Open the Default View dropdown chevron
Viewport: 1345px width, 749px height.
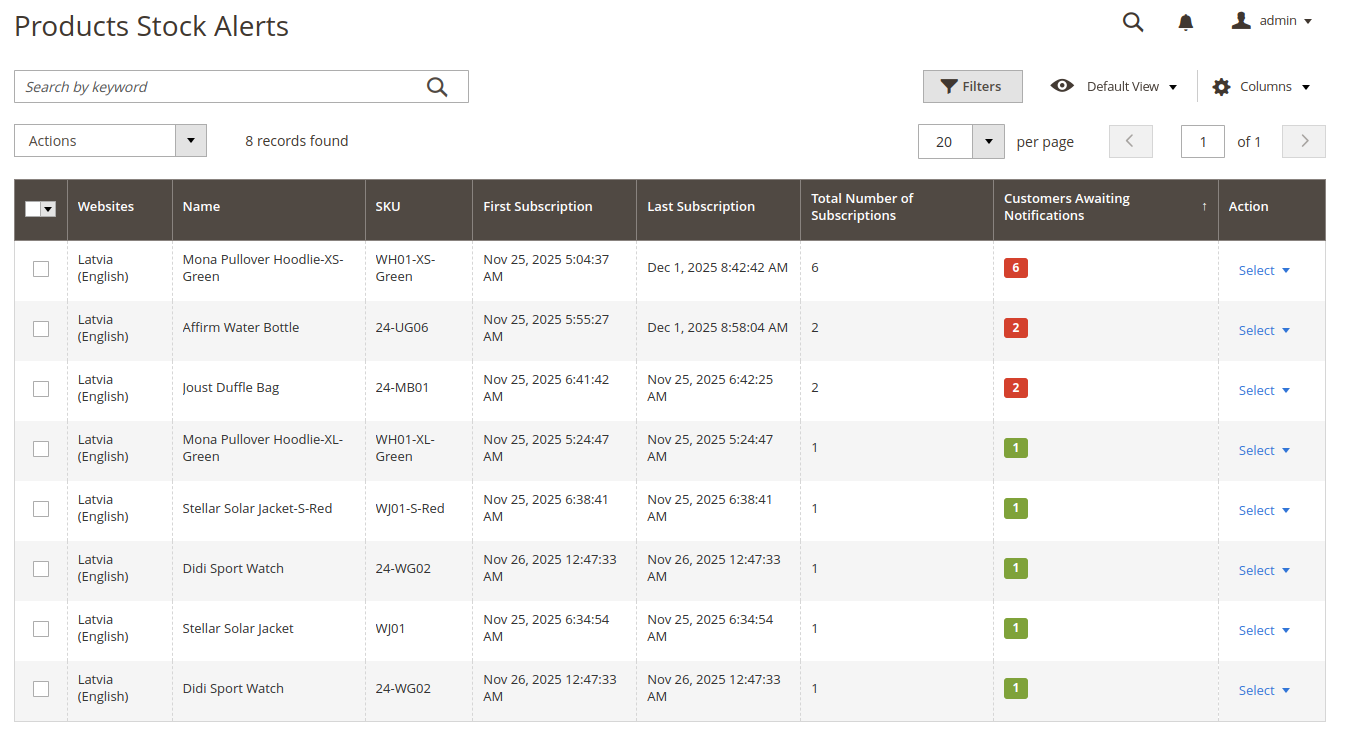pyautogui.click(x=1172, y=86)
